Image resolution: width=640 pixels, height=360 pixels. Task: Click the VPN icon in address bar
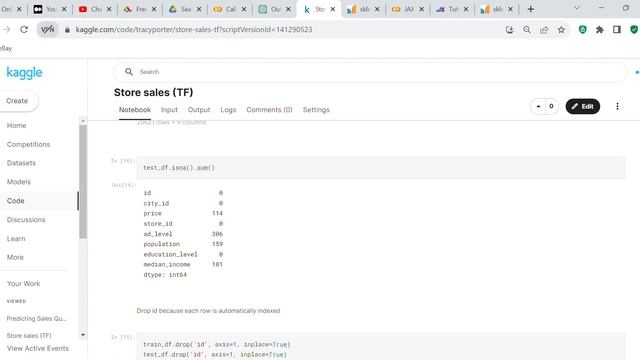tap(48, 29)
